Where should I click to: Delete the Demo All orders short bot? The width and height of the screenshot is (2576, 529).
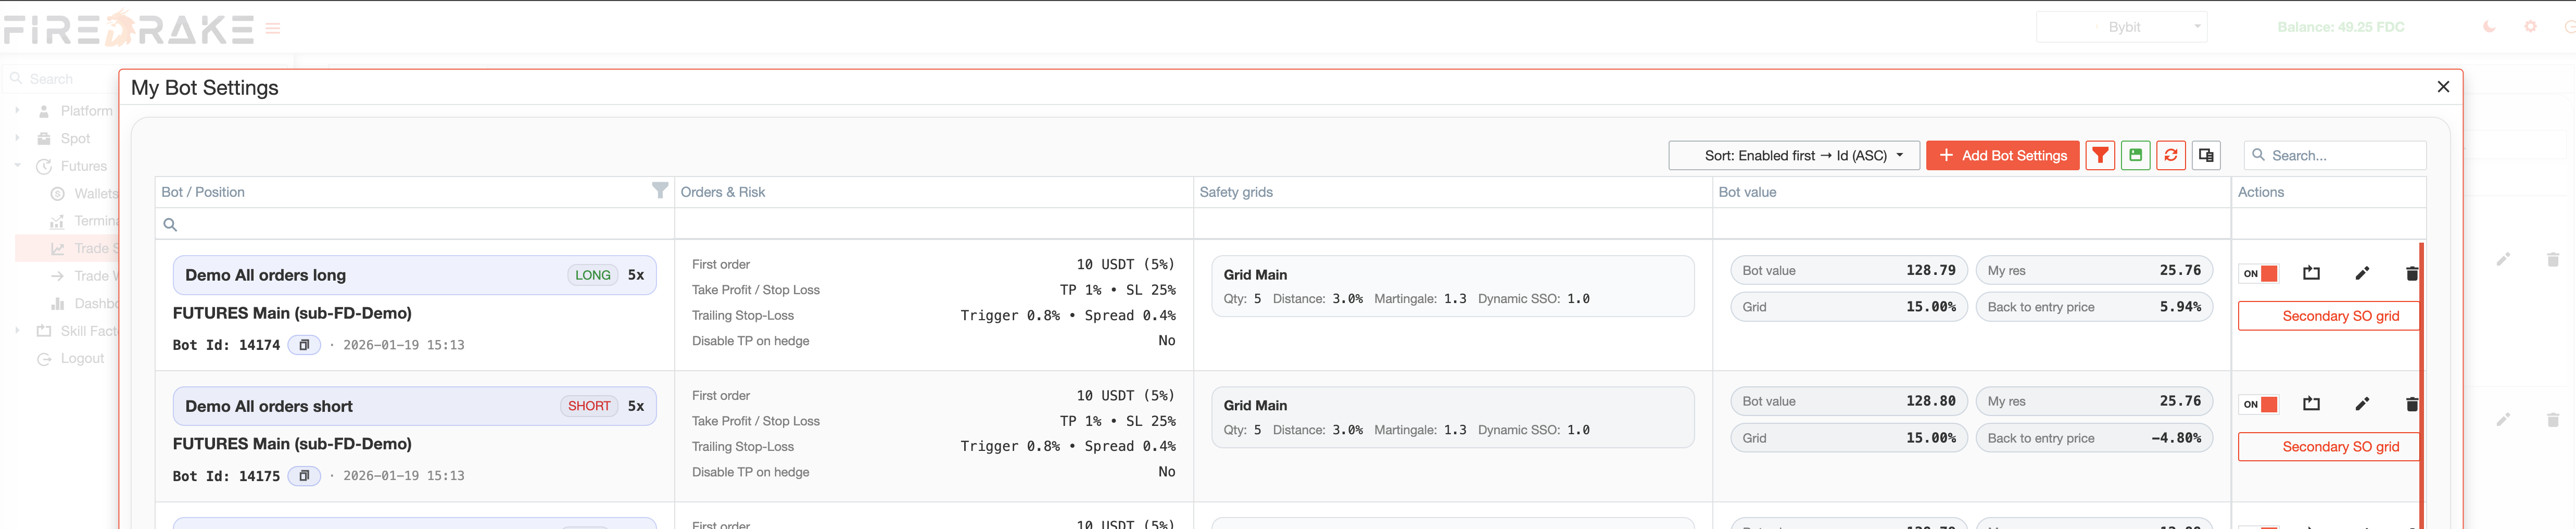2413,403
